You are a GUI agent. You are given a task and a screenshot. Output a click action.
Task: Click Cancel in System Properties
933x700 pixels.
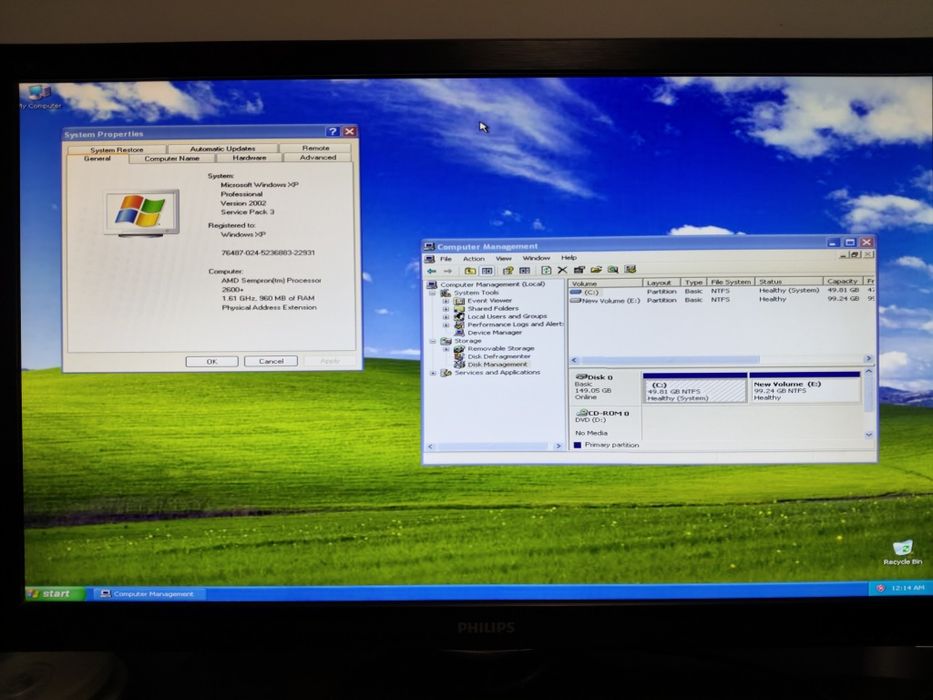click(x=271, y=361)
